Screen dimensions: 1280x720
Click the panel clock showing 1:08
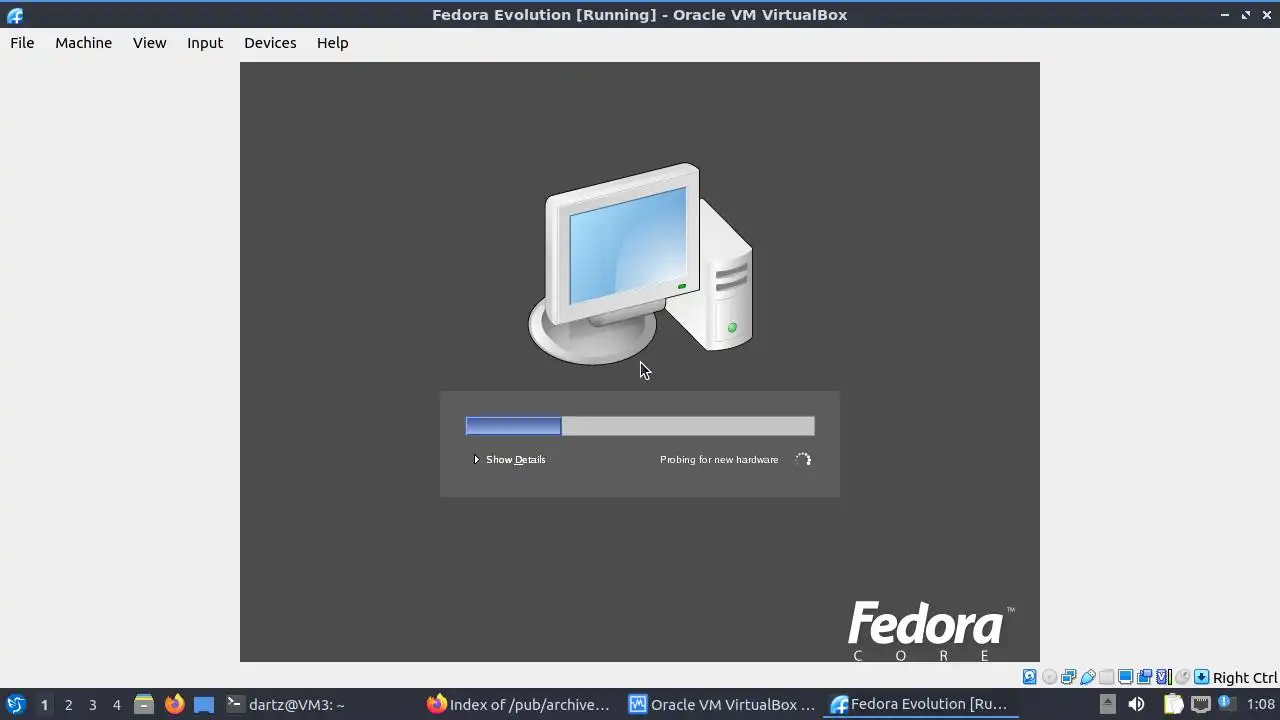coord(1260,704)
